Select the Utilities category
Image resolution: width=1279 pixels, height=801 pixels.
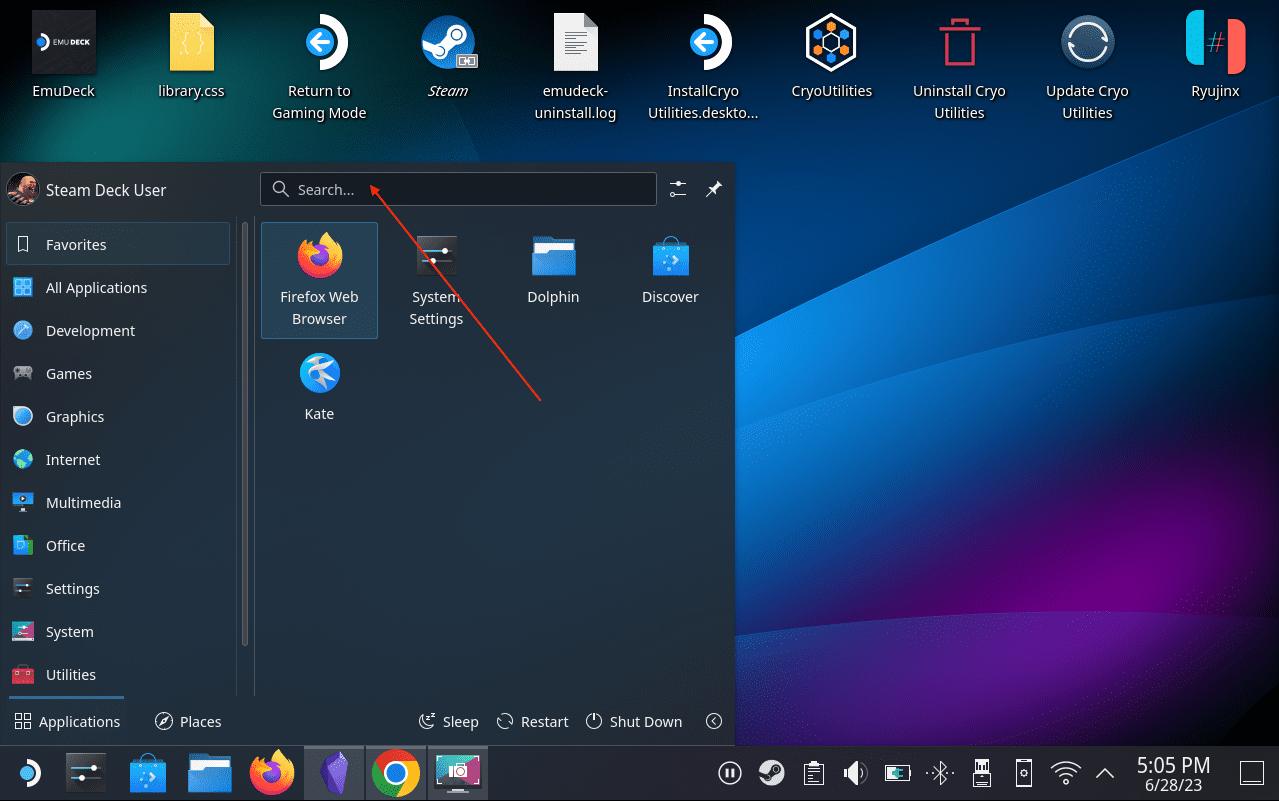point(118,674)
